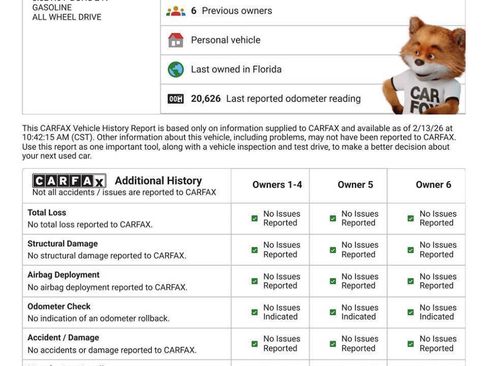488x366 pixels.
Task: Click Accident / Damage green check for Owners 1-4
Action: coord(255,344)
